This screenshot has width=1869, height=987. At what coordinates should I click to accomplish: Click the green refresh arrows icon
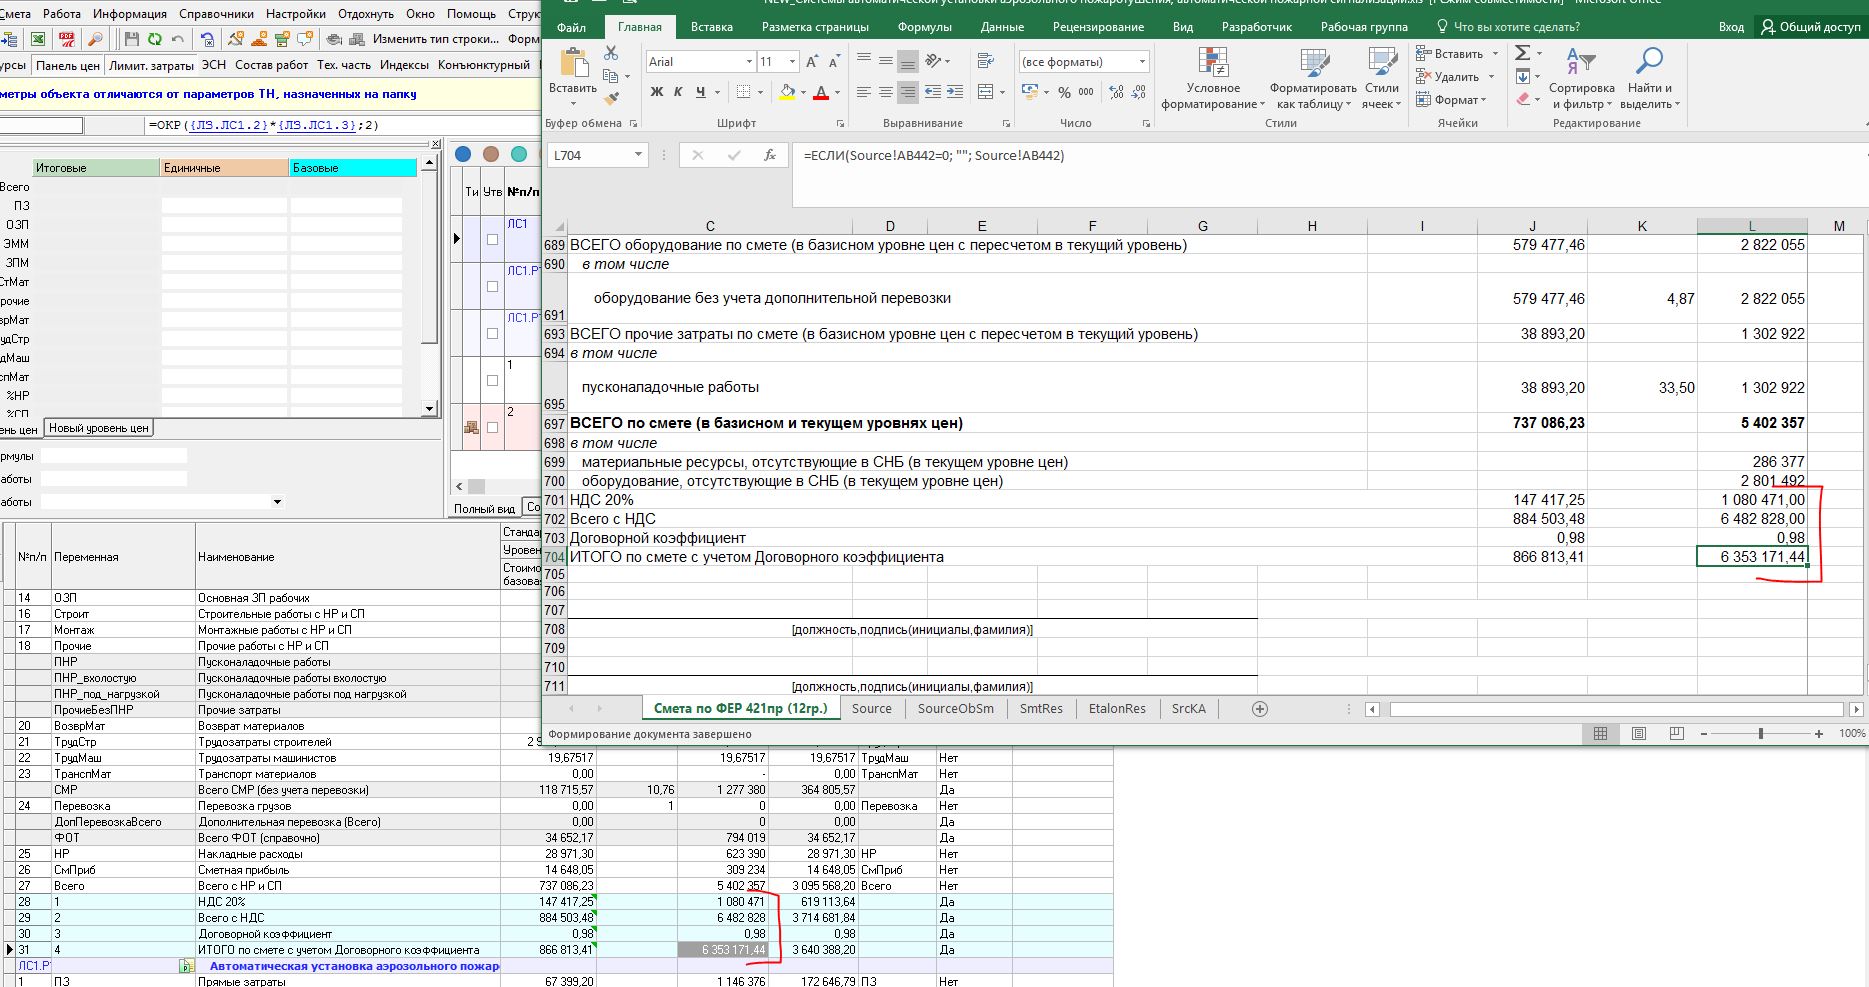(154, 39)
